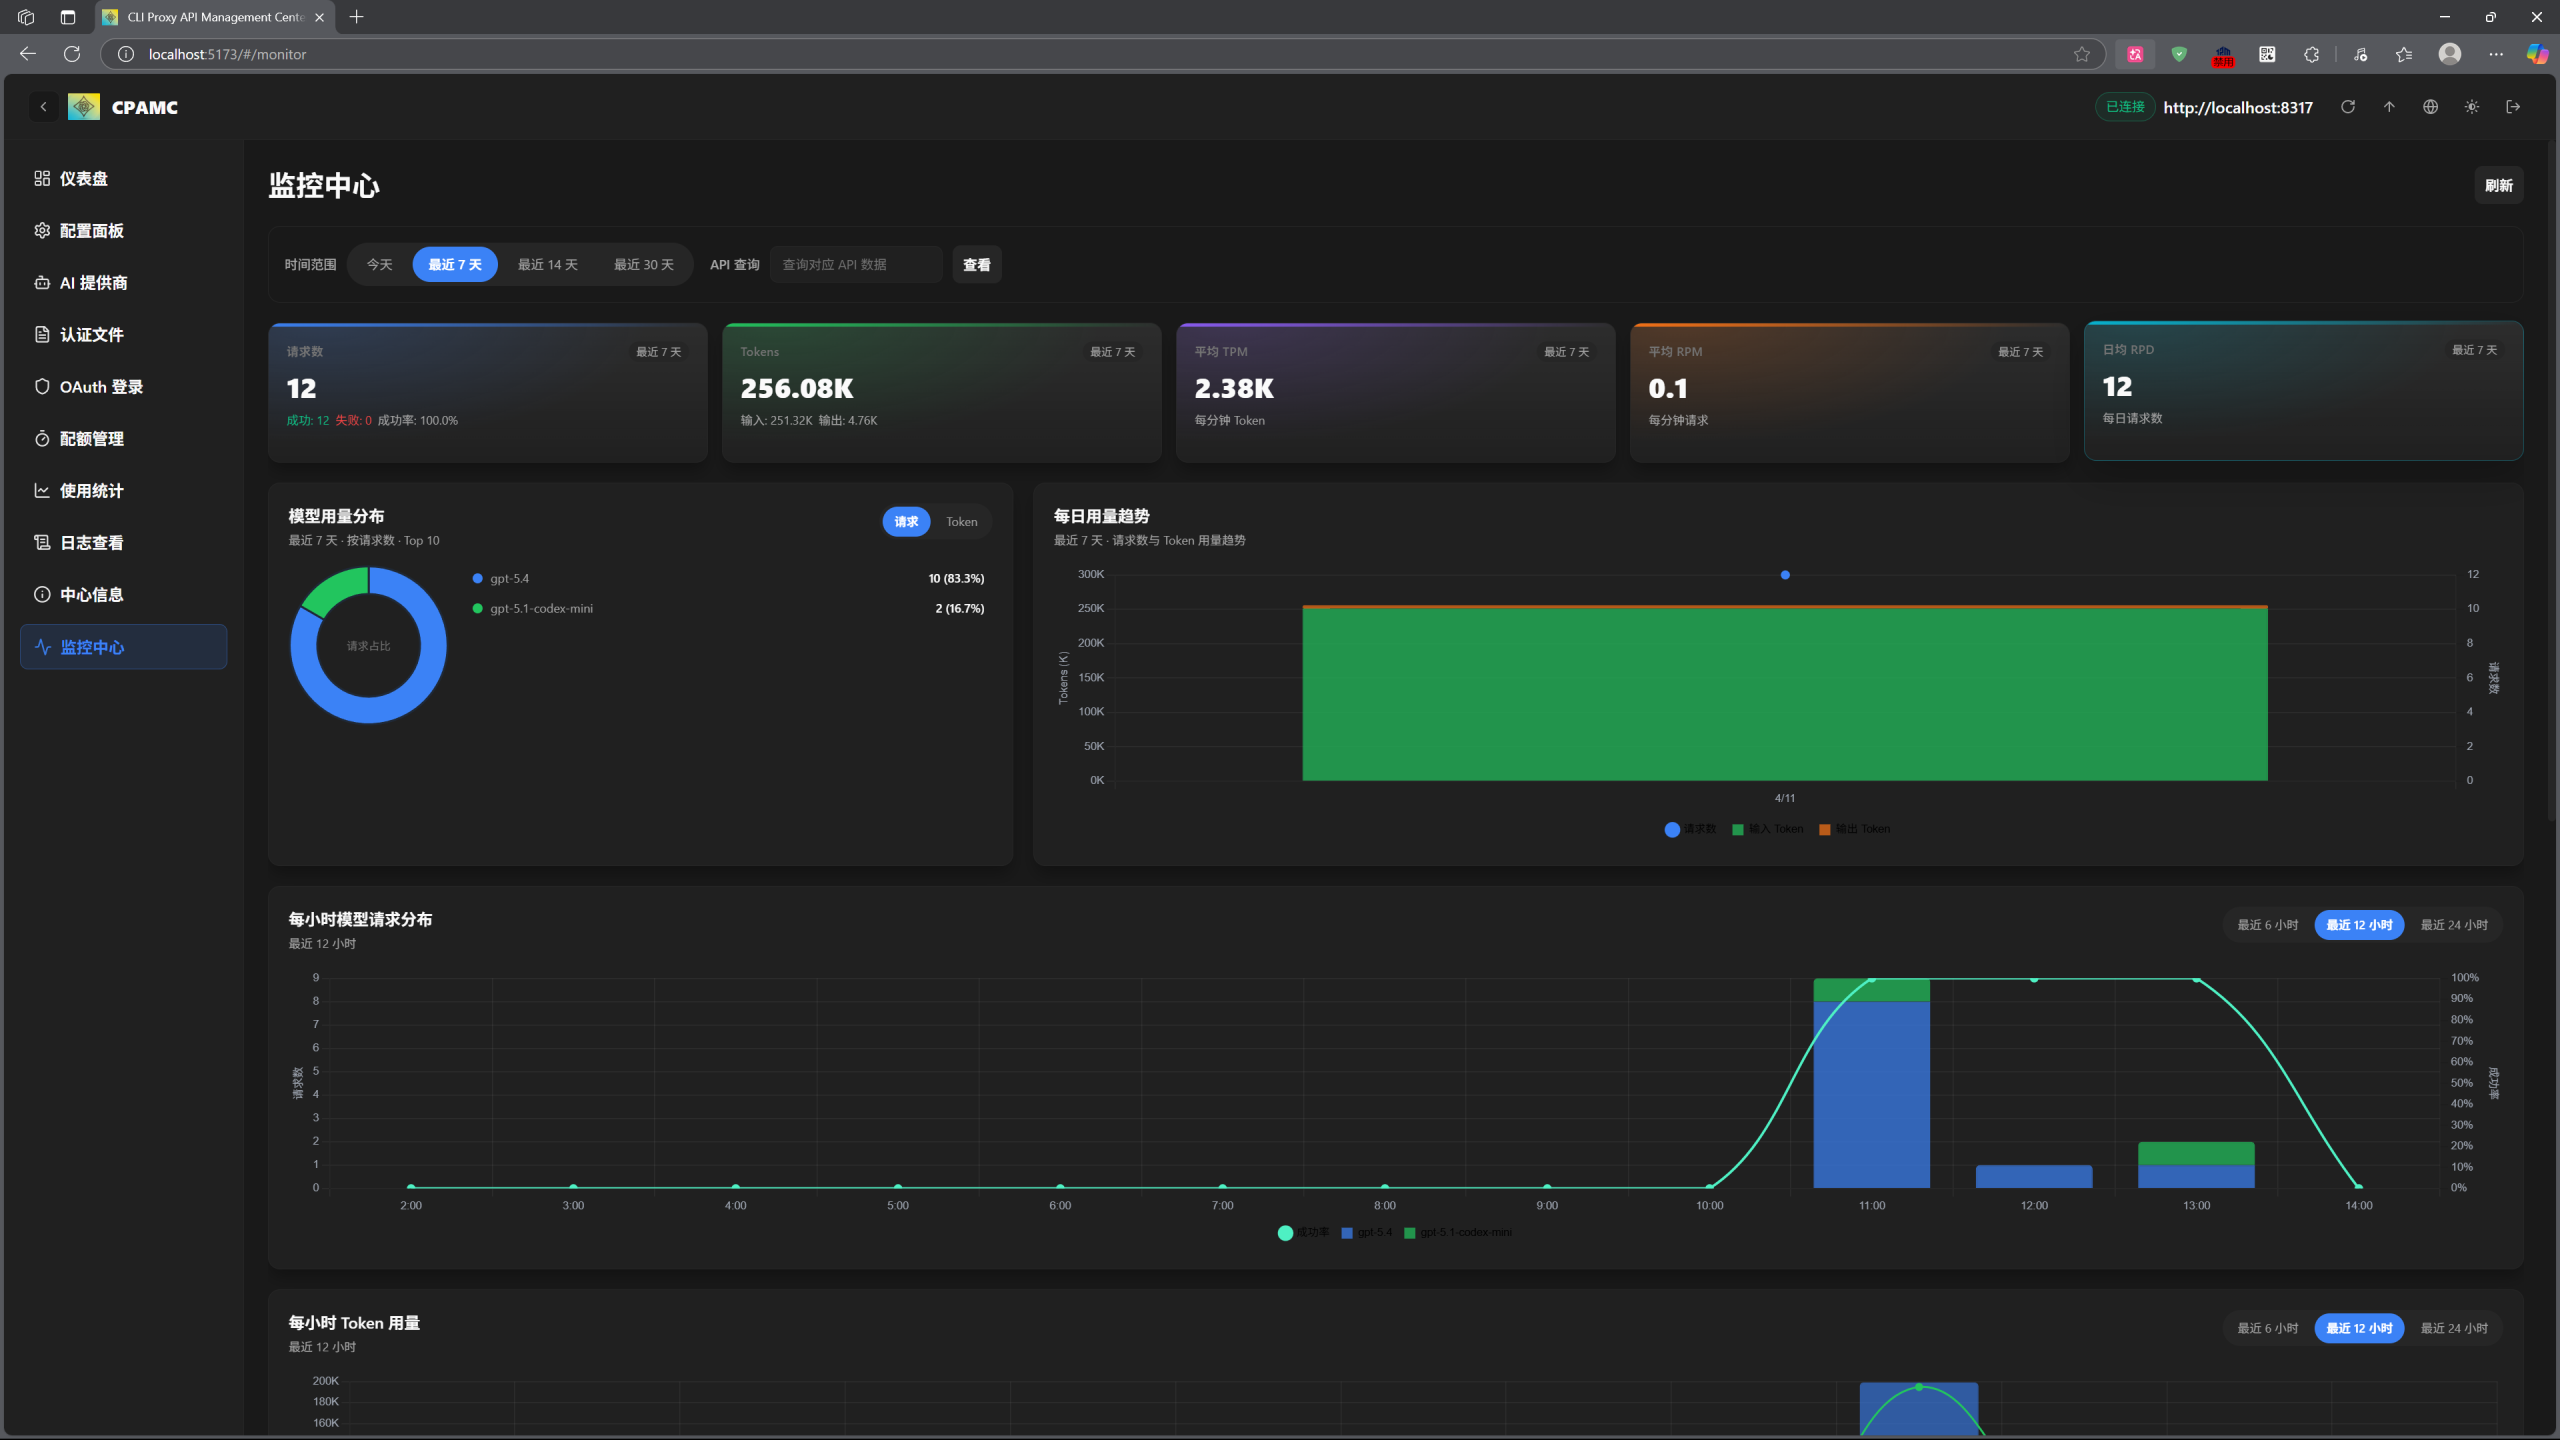The width and height of the screenshot is (2560, 1440).
Task: Collapse the sidebar with the back chevron
Action: [x=43, y=107]
